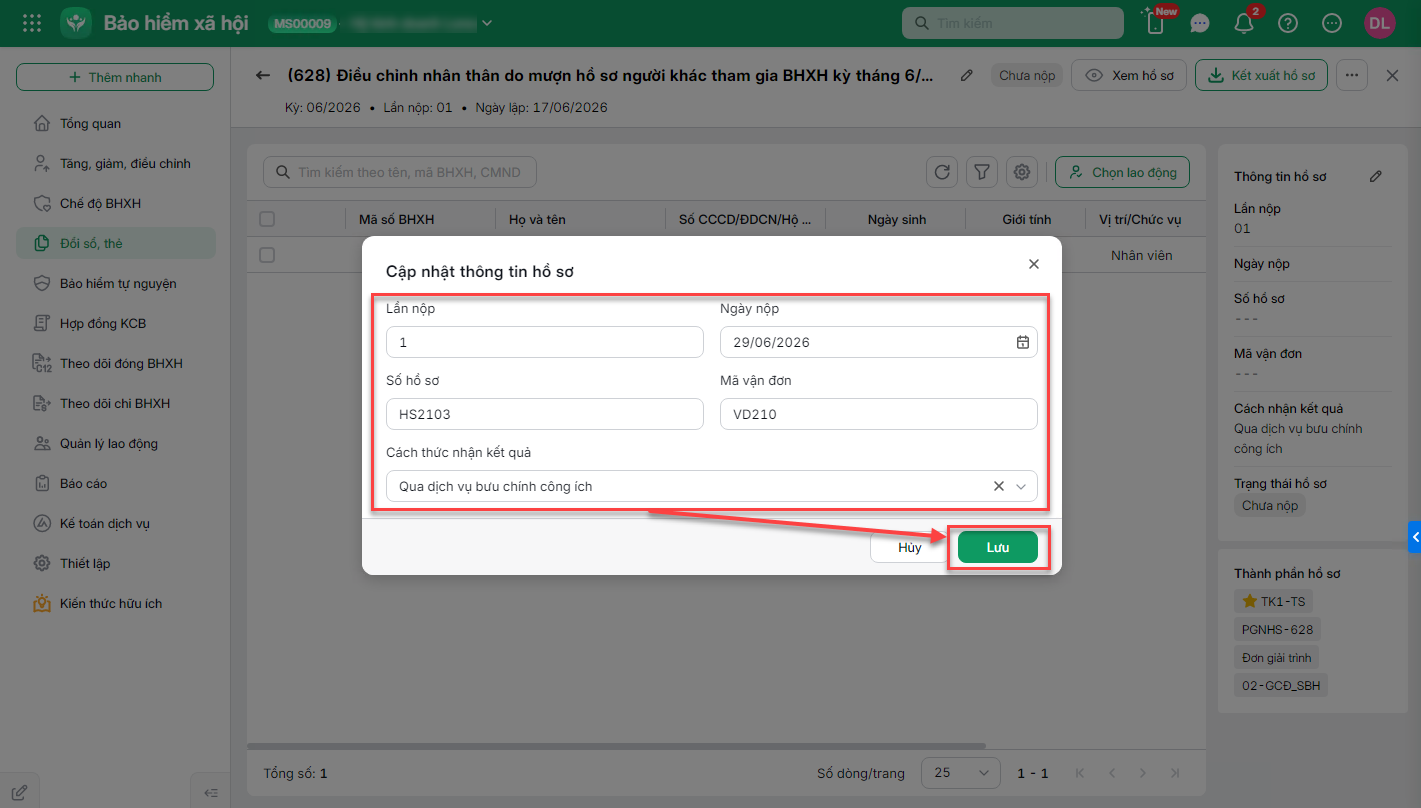Open Hợp đồng KCB menu
The height and width of the screenshot is (808, 1421).
point(116,323)
